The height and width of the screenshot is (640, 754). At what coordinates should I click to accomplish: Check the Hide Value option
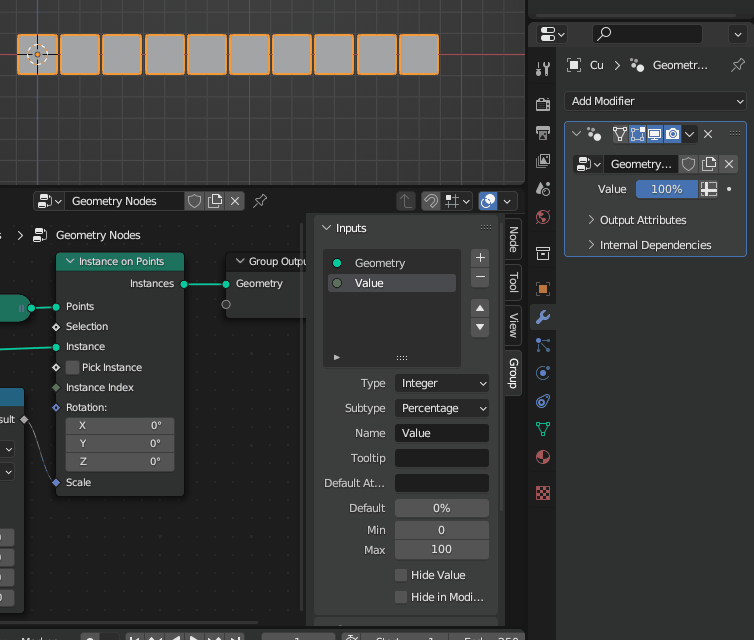pyautogui.click(x=401, y=575)
